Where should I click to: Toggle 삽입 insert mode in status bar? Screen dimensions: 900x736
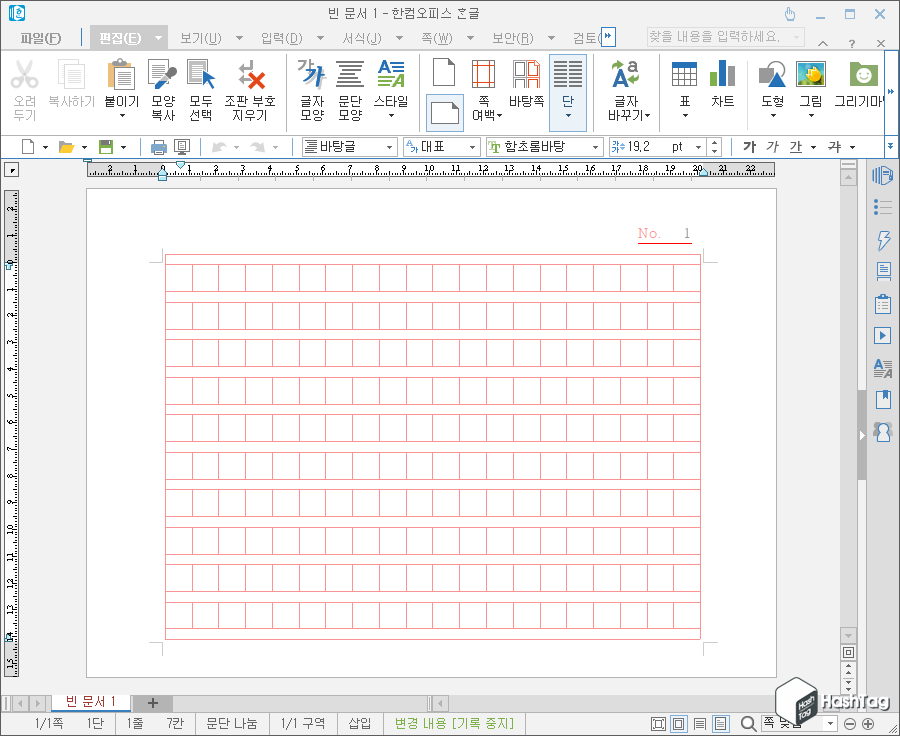(360, 723)
